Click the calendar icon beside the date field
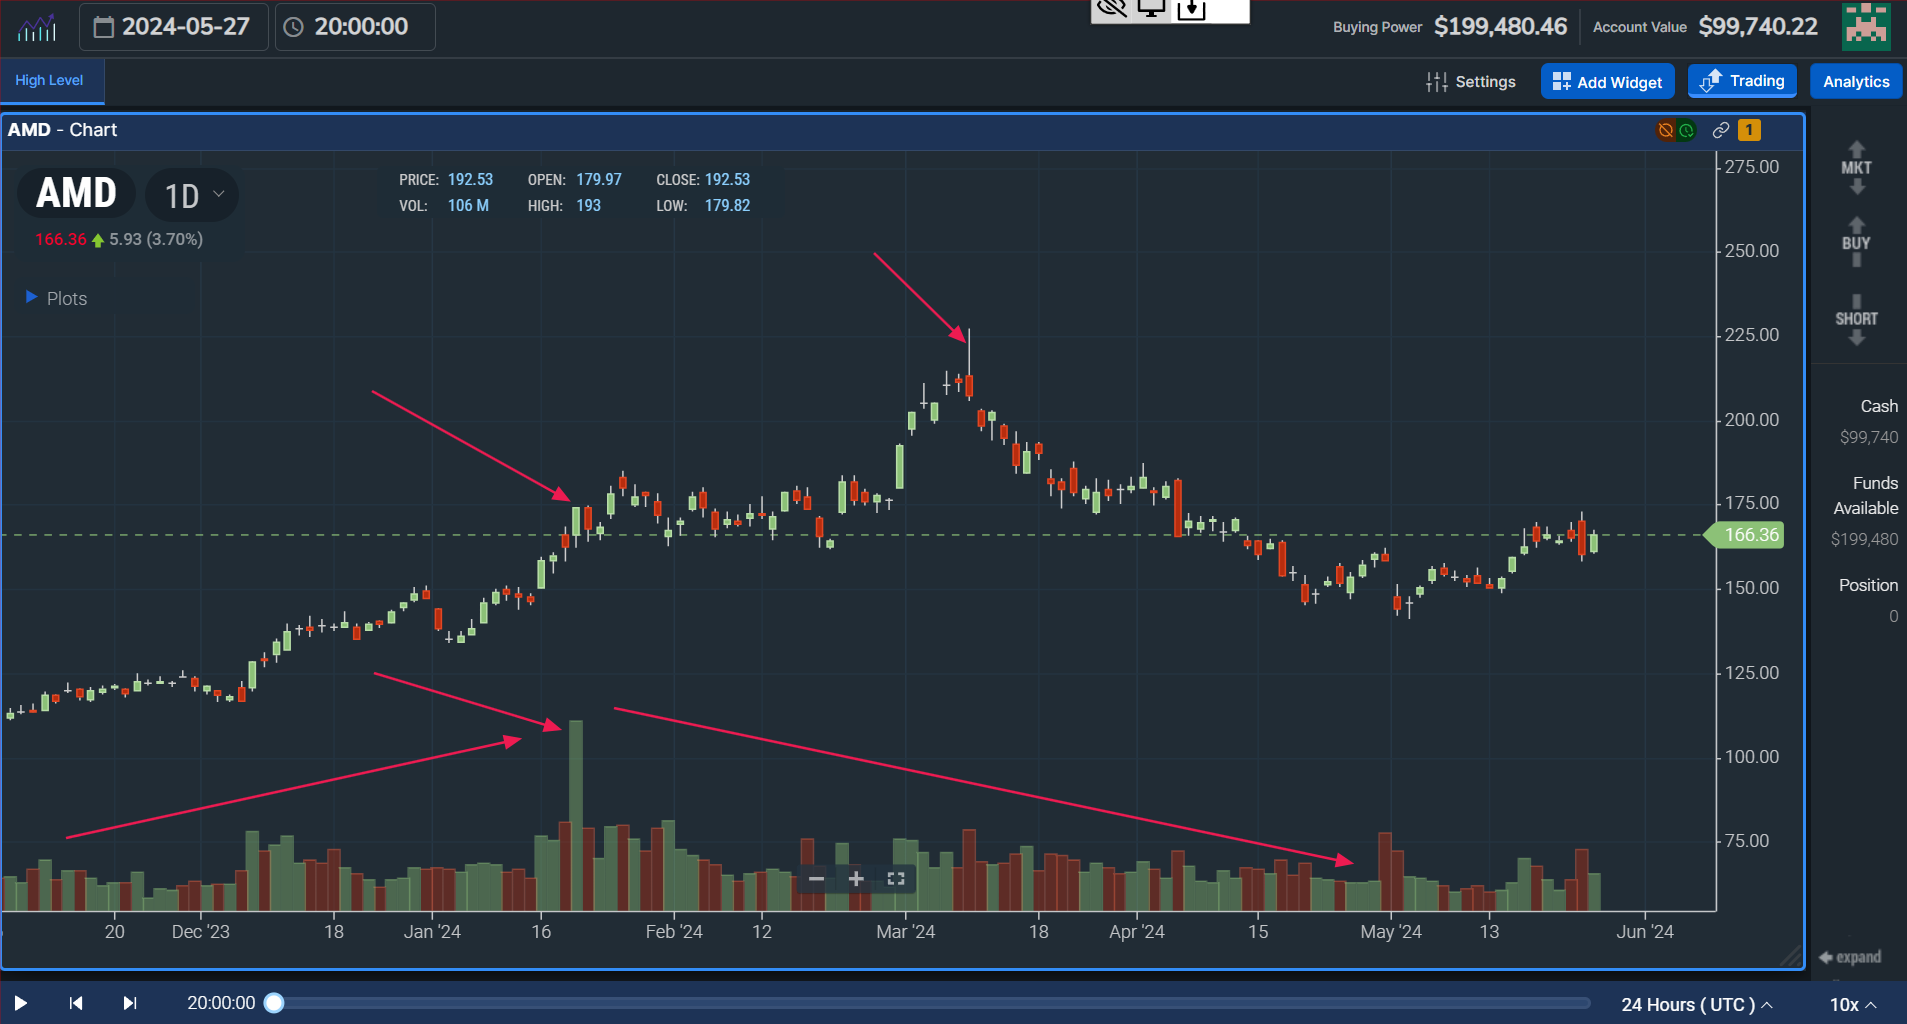The height and width of the screenshot is (1024, 1907). click(105, 27)
